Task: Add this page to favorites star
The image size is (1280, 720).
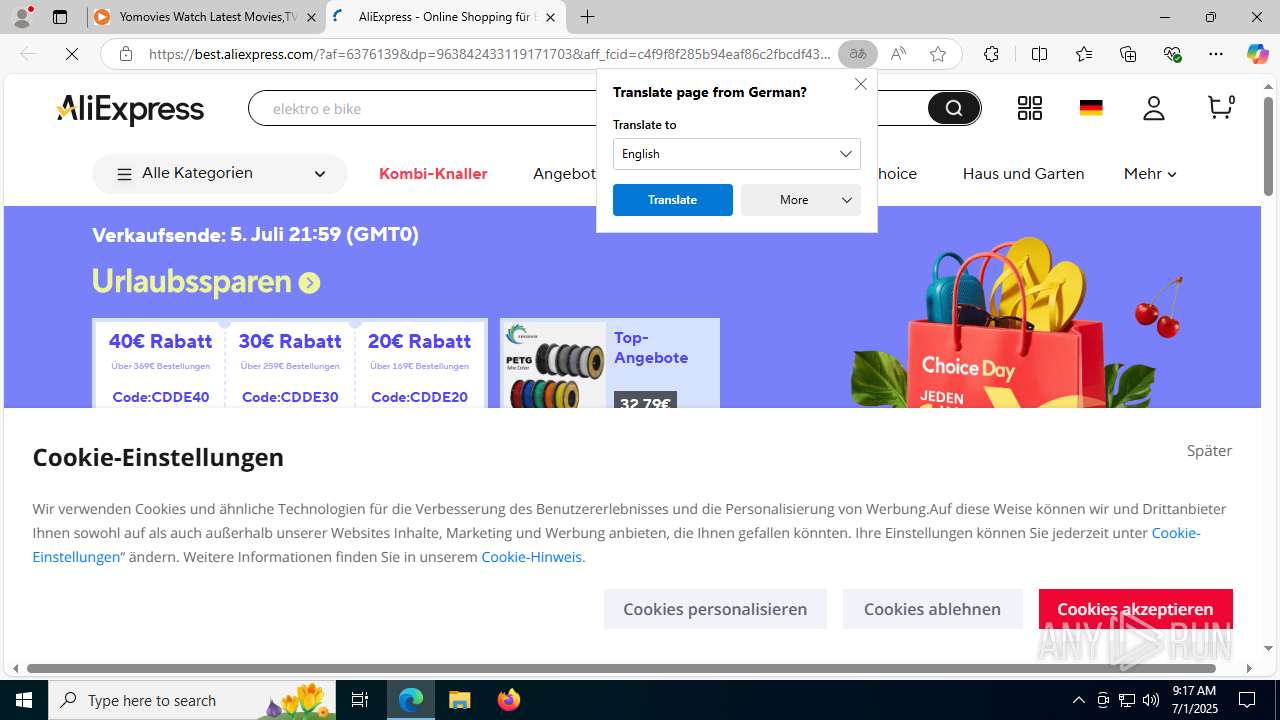Action: 938,54
